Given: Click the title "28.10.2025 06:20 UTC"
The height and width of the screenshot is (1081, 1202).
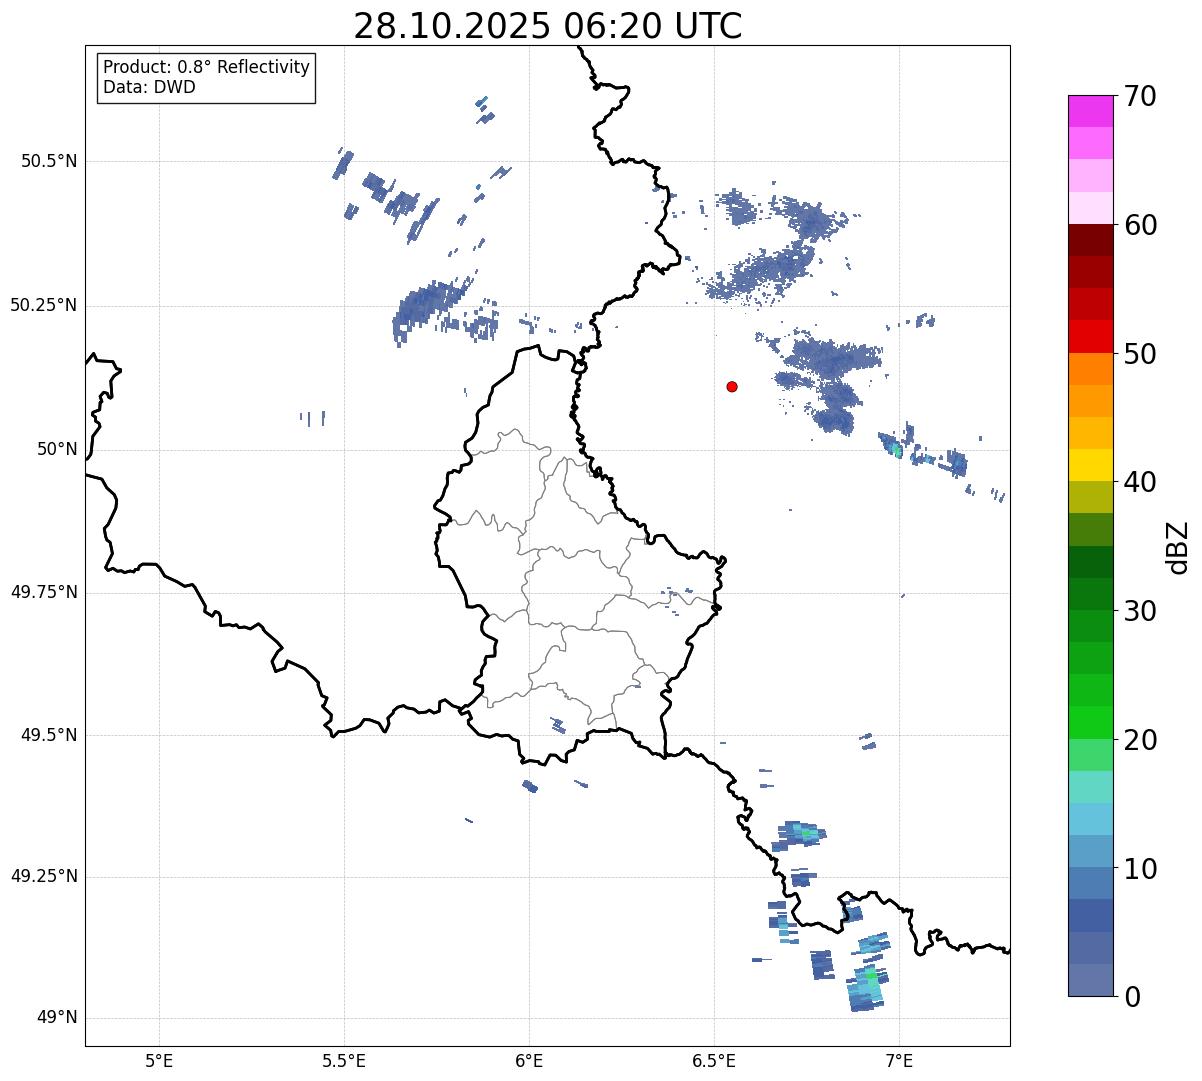Looking at the screenshot, I should tap(548, 25).
